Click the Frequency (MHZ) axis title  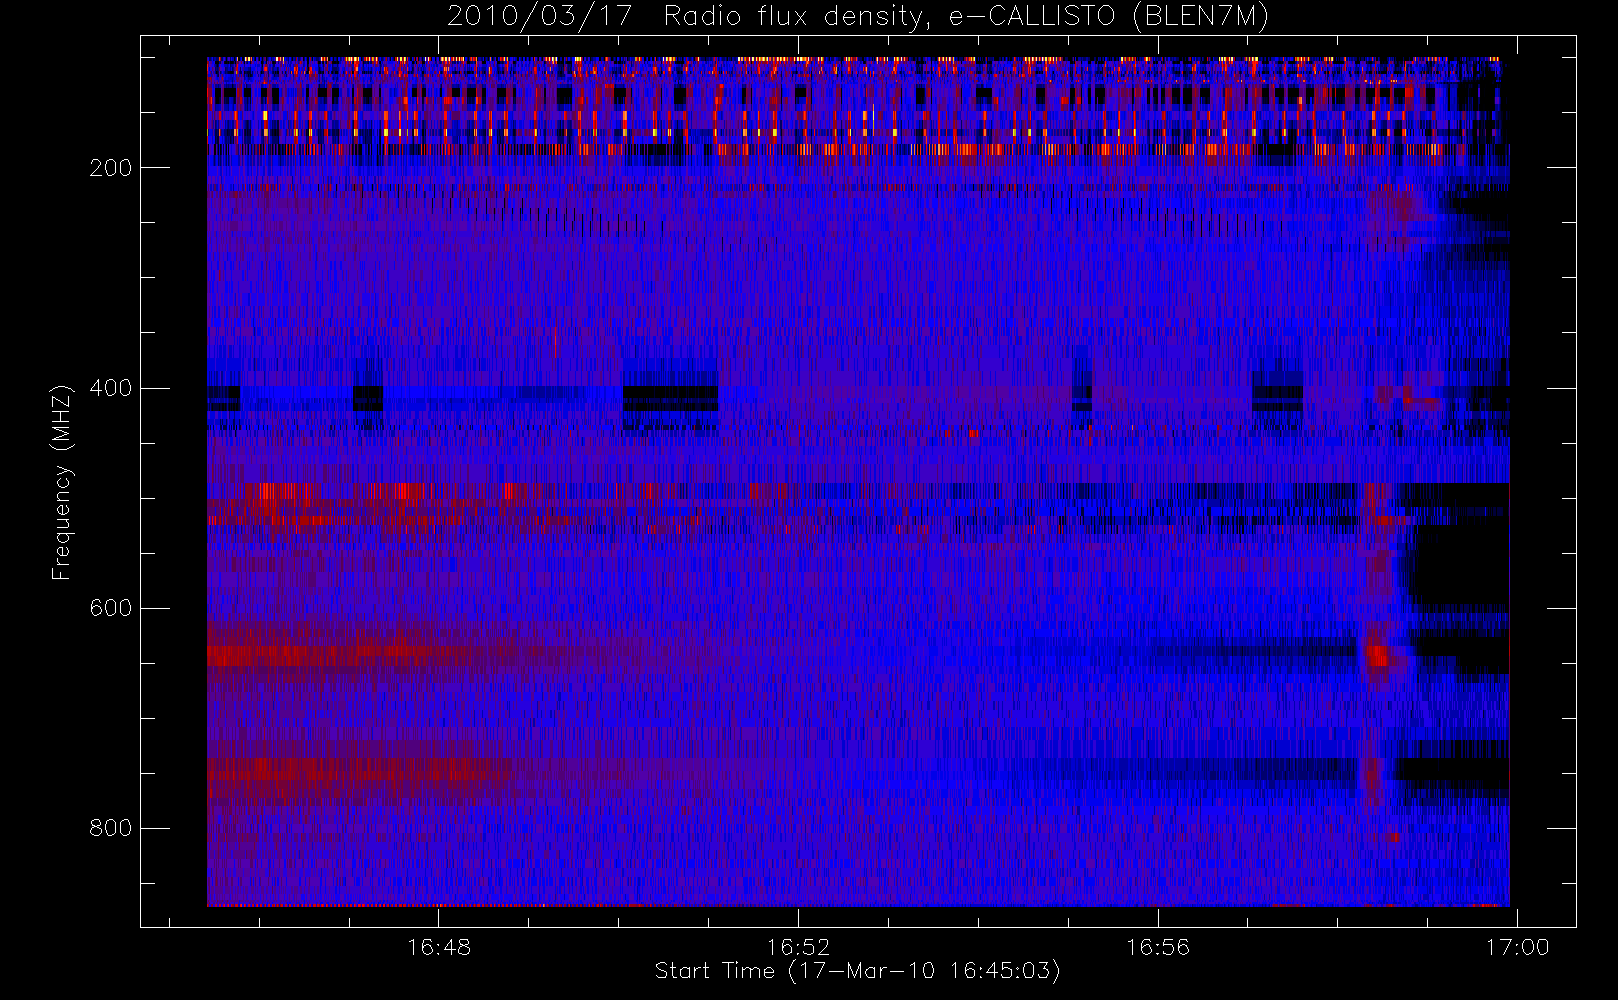62,482
